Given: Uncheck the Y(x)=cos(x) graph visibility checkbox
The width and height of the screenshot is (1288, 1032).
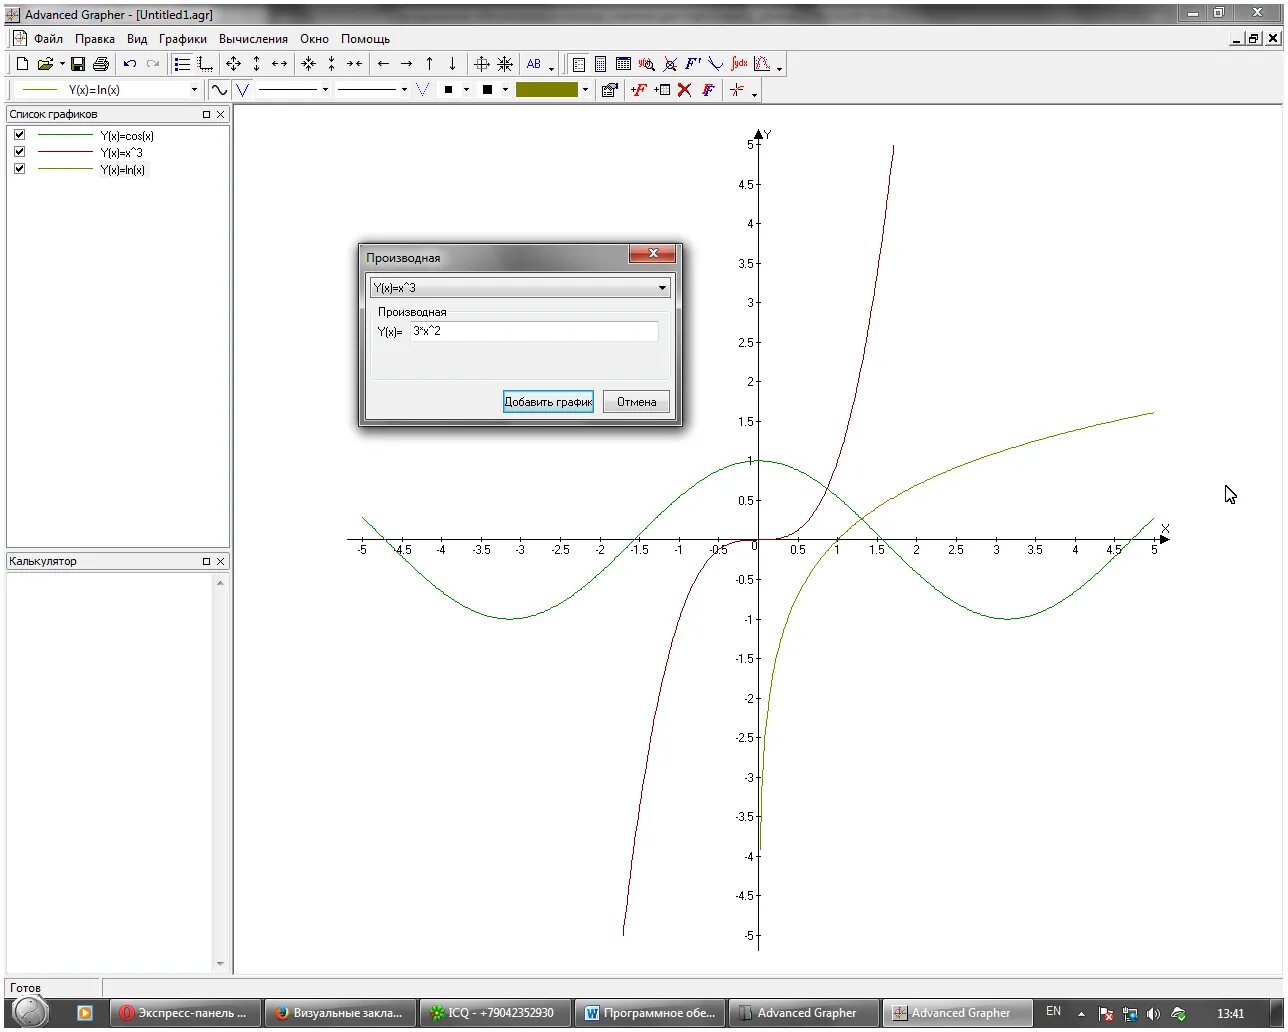Looking at the screenshot, I should coord(19,135).
